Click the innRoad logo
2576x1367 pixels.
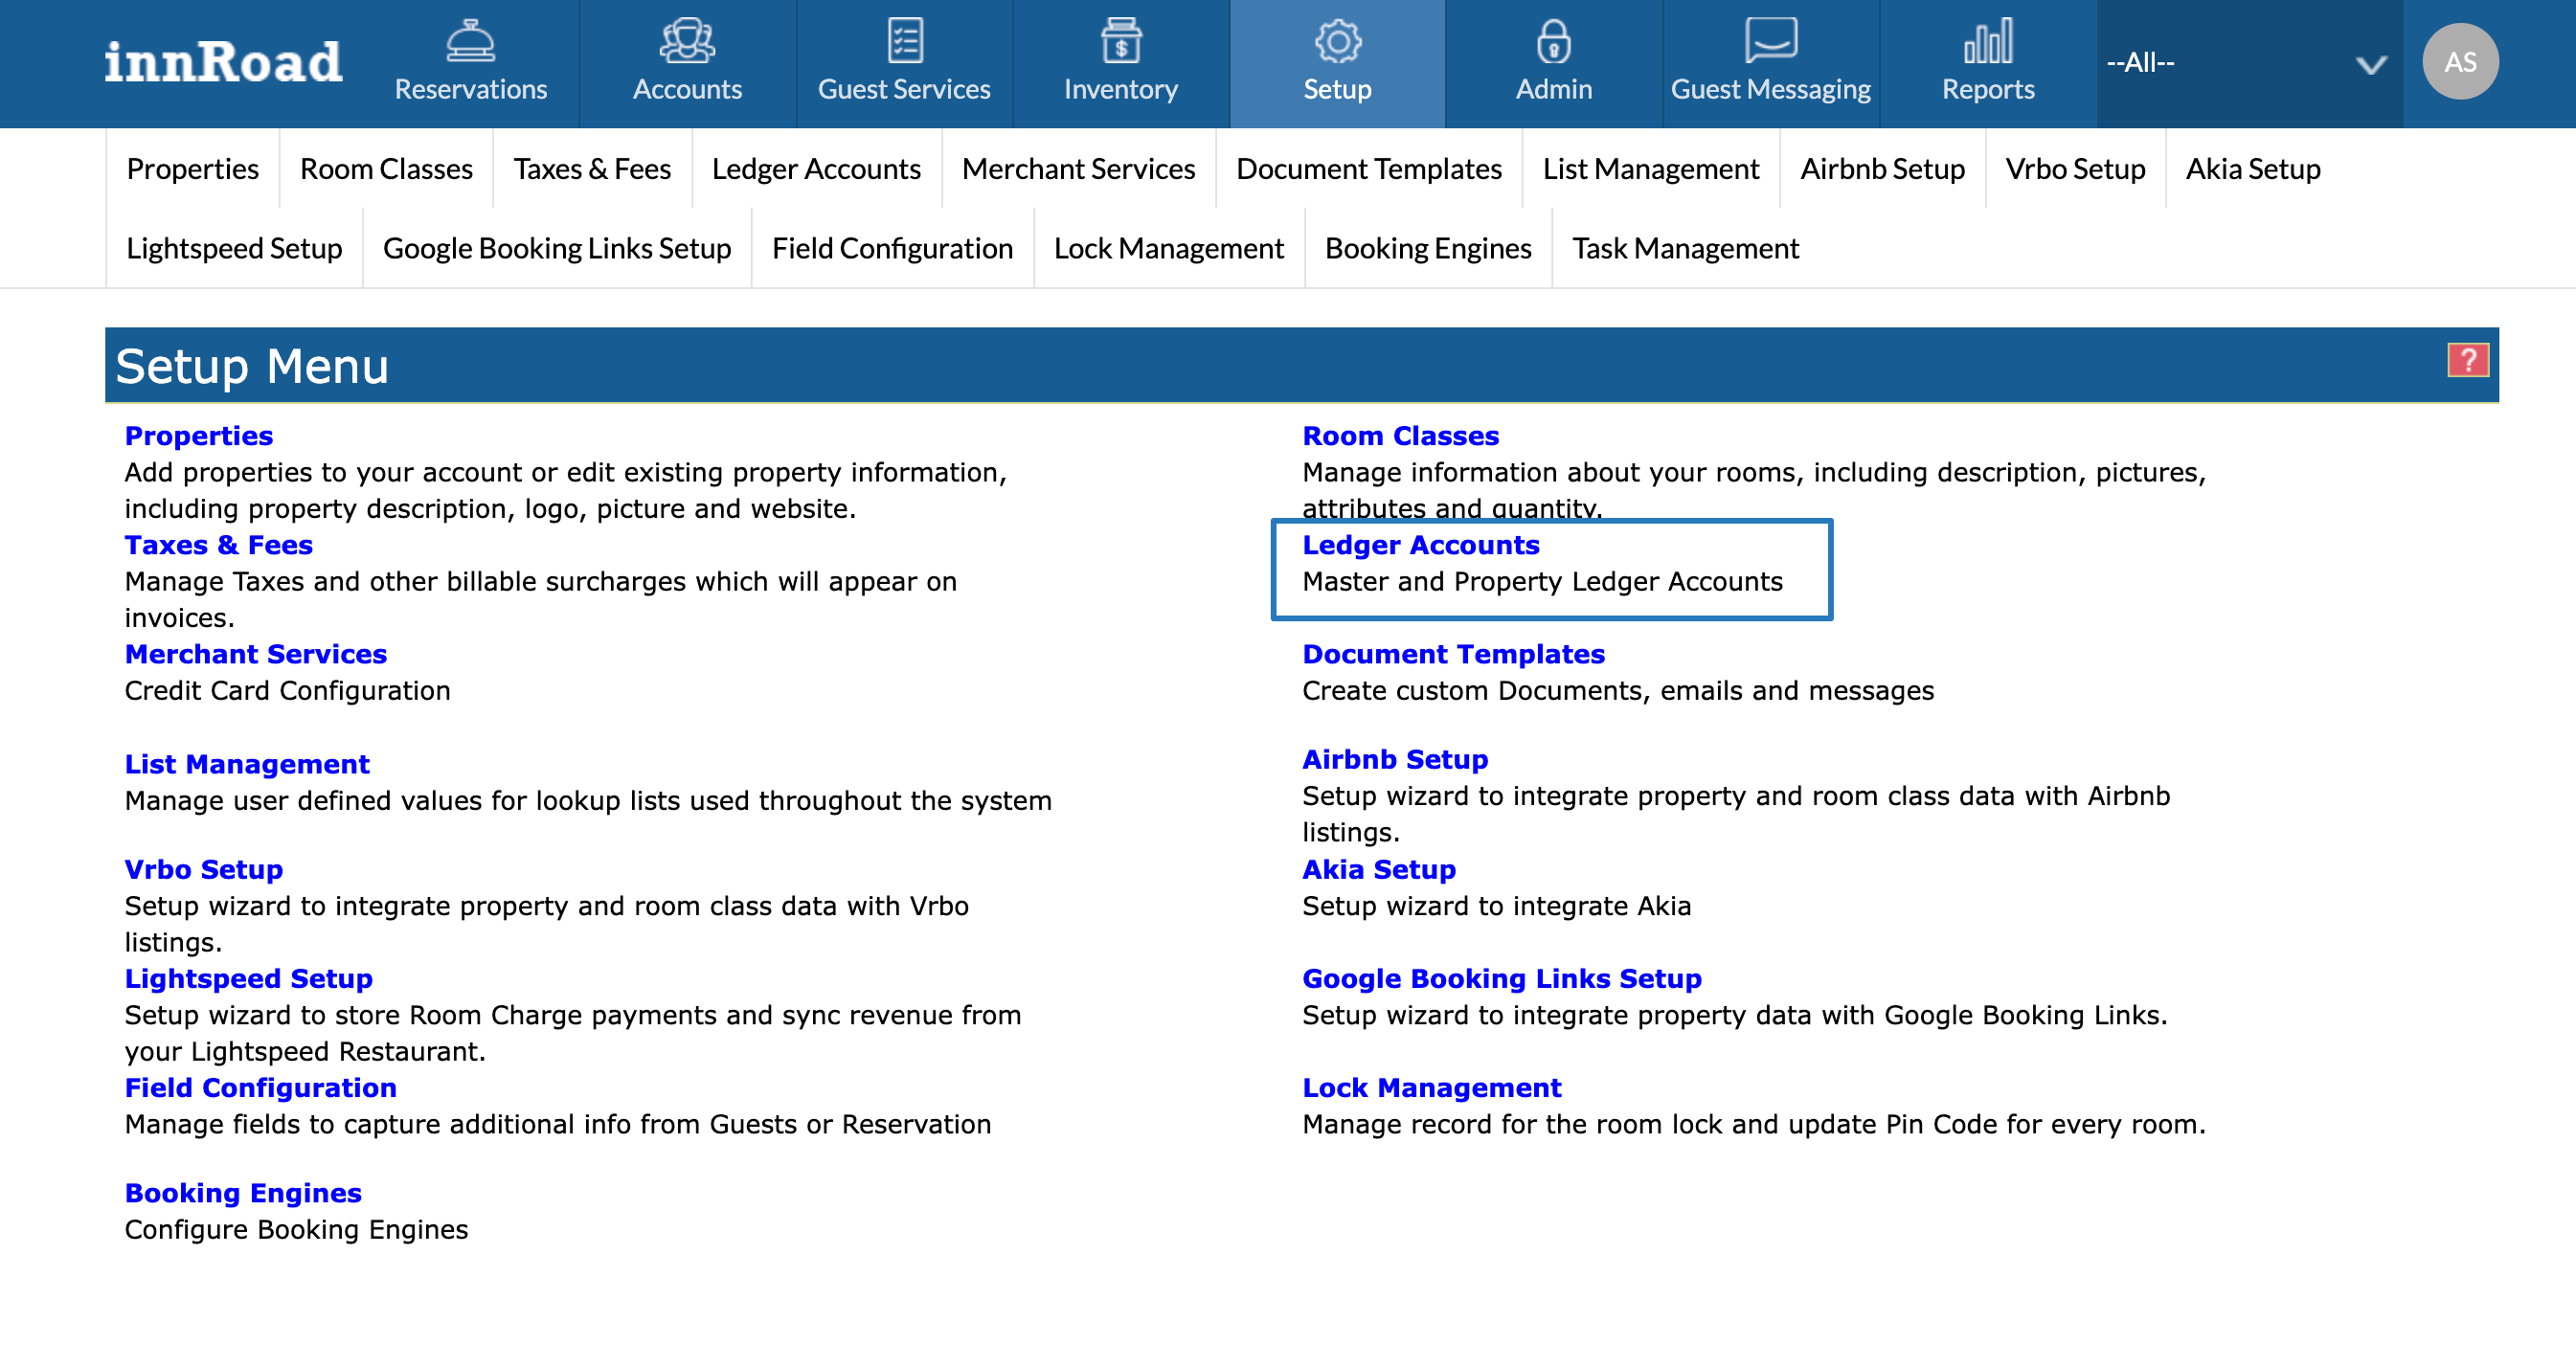coord(223,62)
